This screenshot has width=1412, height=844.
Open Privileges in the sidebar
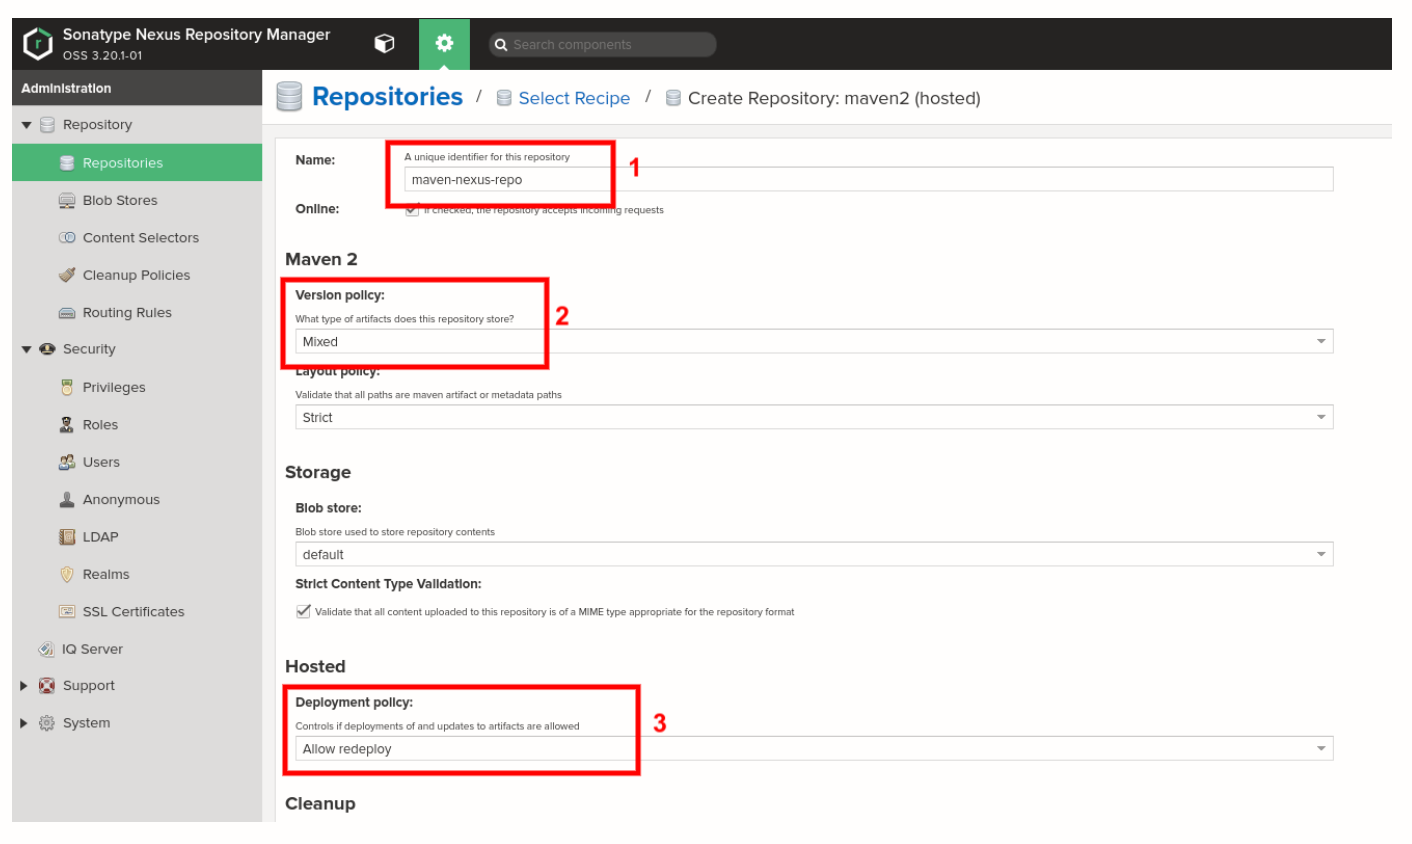tap(137, 387)
